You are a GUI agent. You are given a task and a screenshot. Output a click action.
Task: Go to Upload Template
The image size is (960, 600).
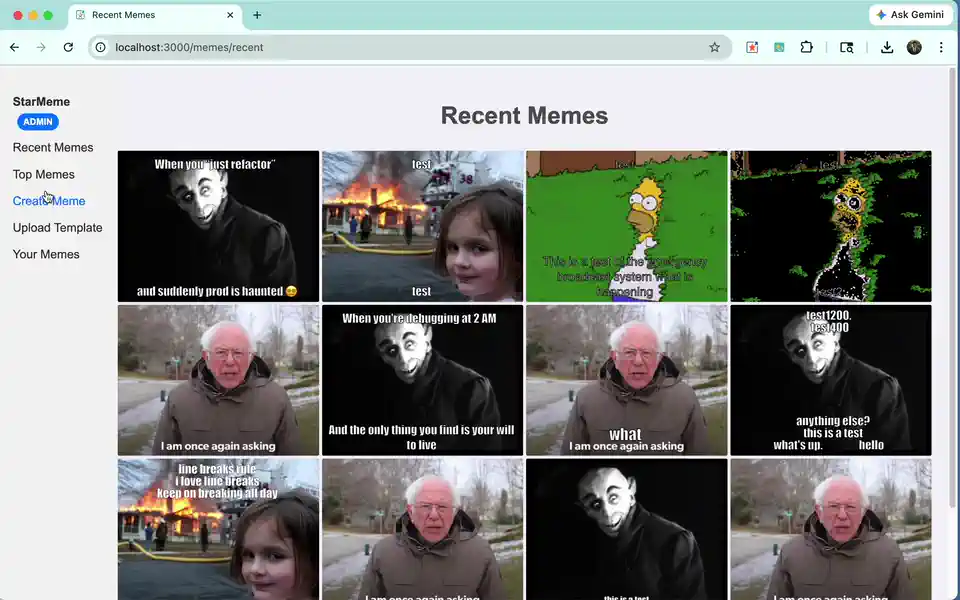(x=57, y=227)
